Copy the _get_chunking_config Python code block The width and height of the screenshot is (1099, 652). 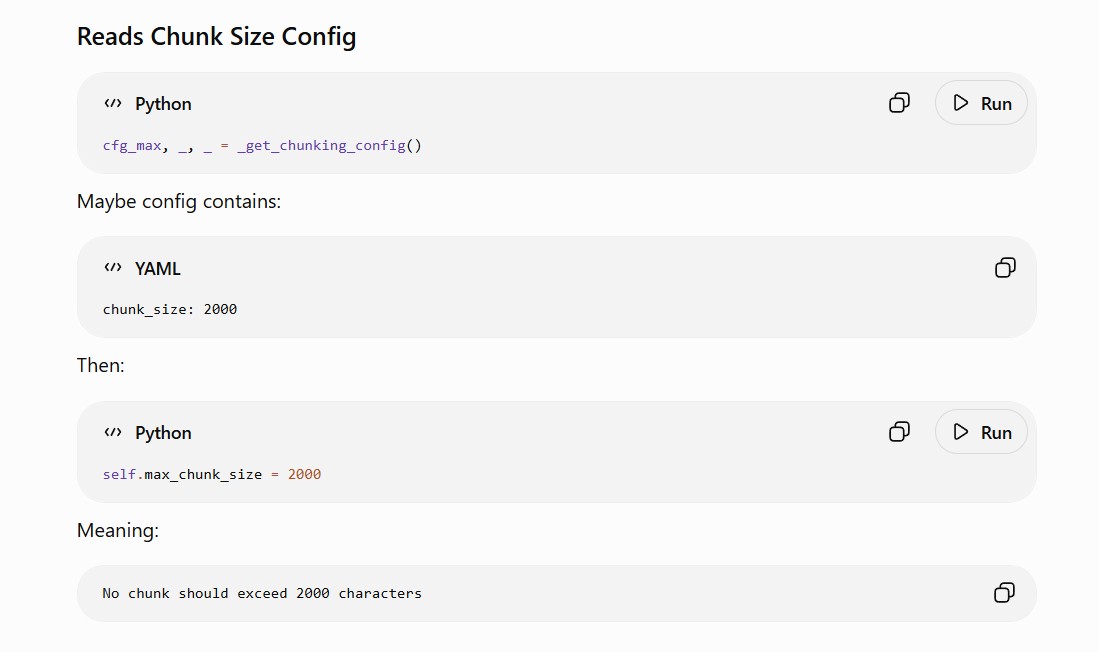(899, 103)
